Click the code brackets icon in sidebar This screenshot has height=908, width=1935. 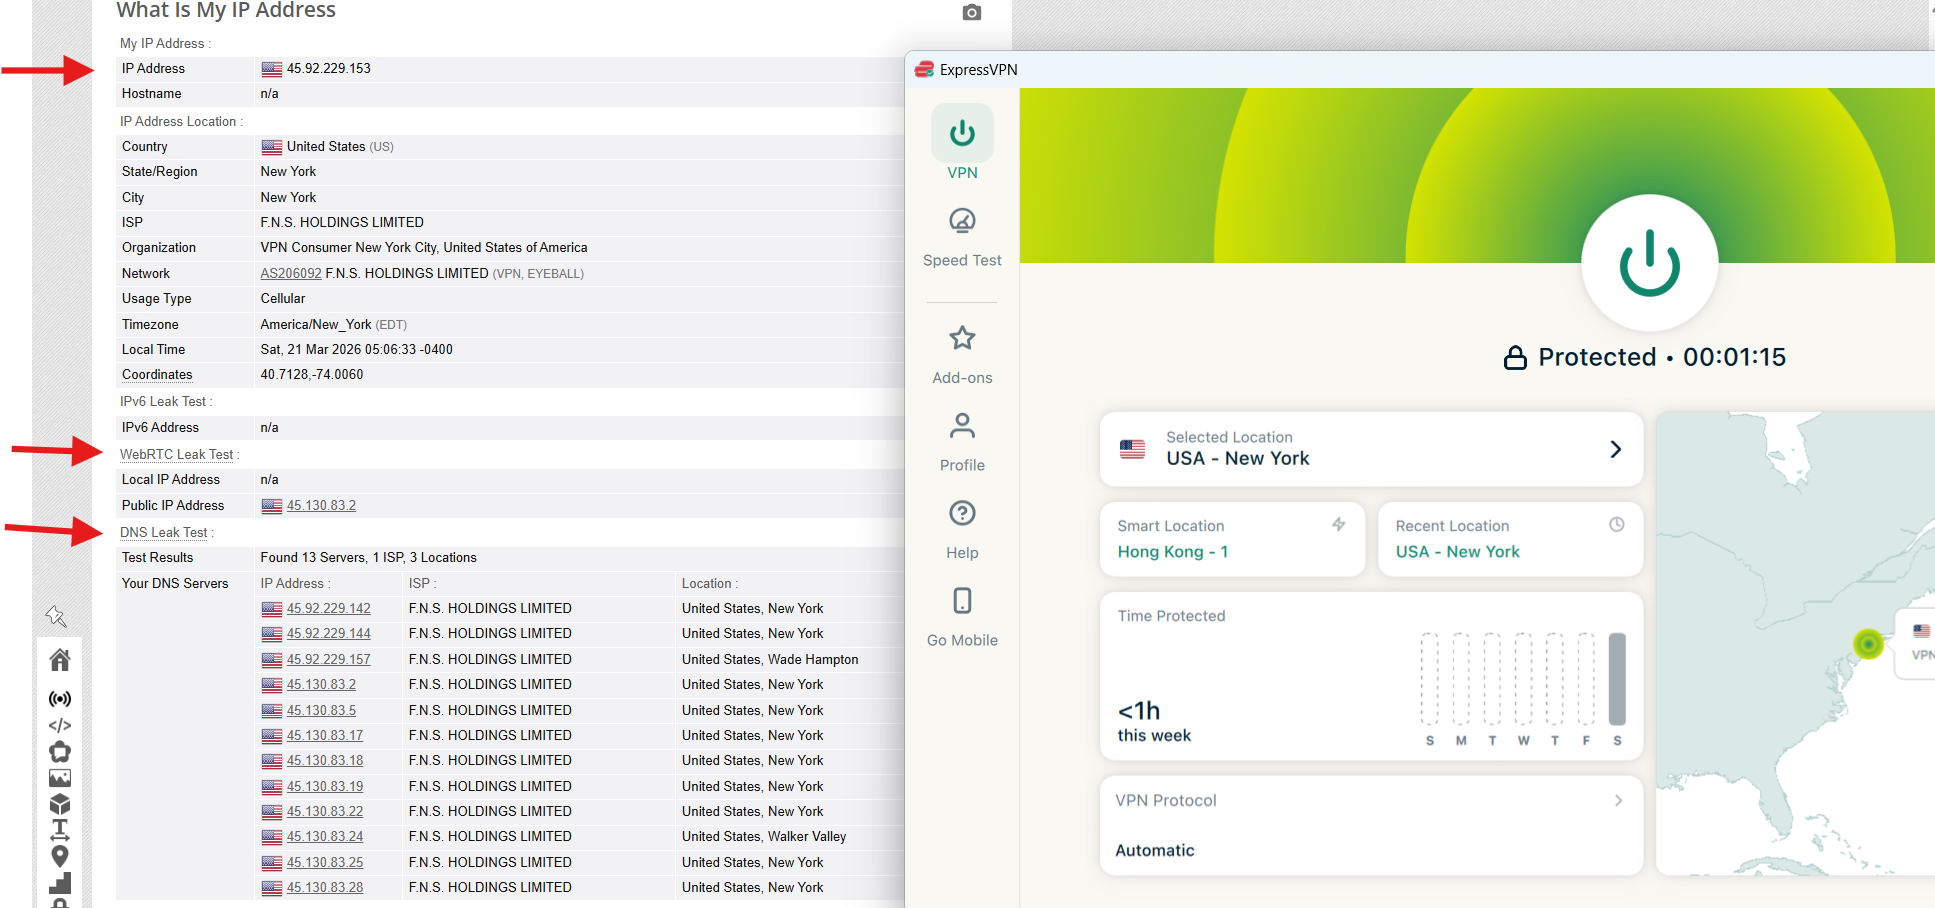coord(60,725)
